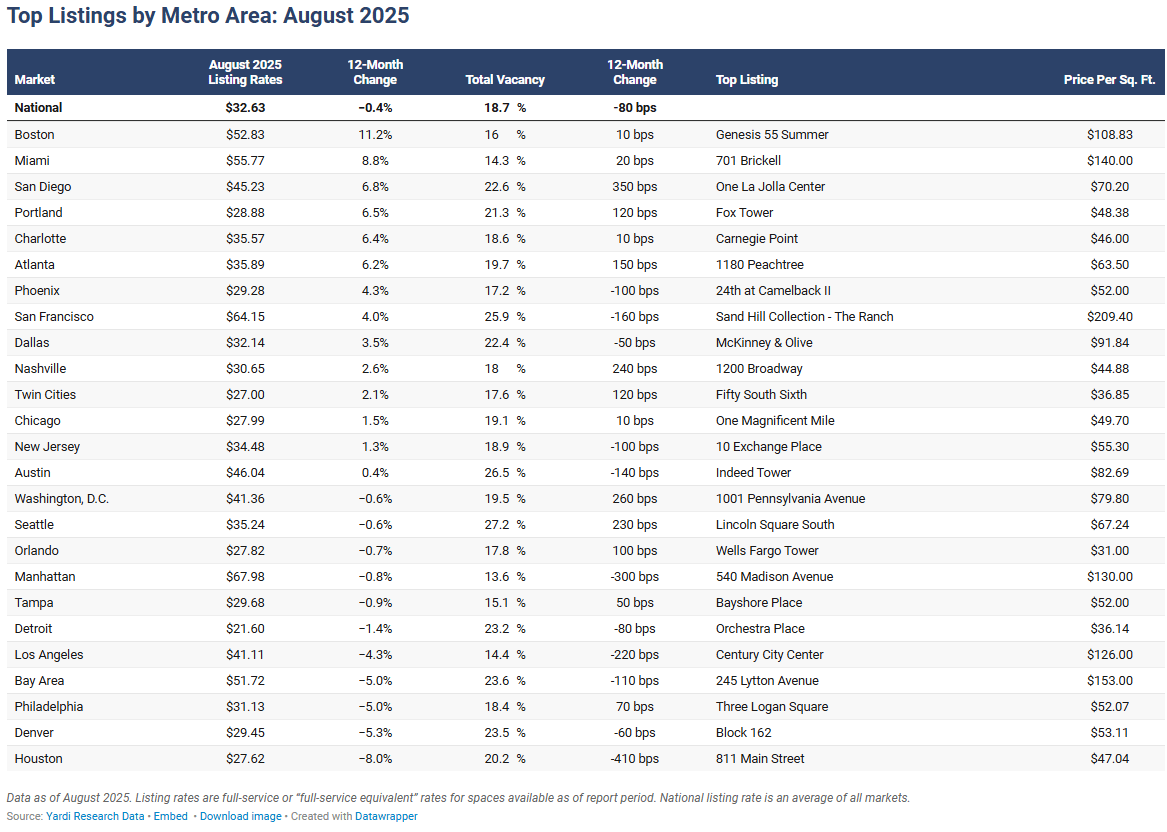The image size is (1167, 832).
Task: Click the National row label
Action: pos(38,108)
